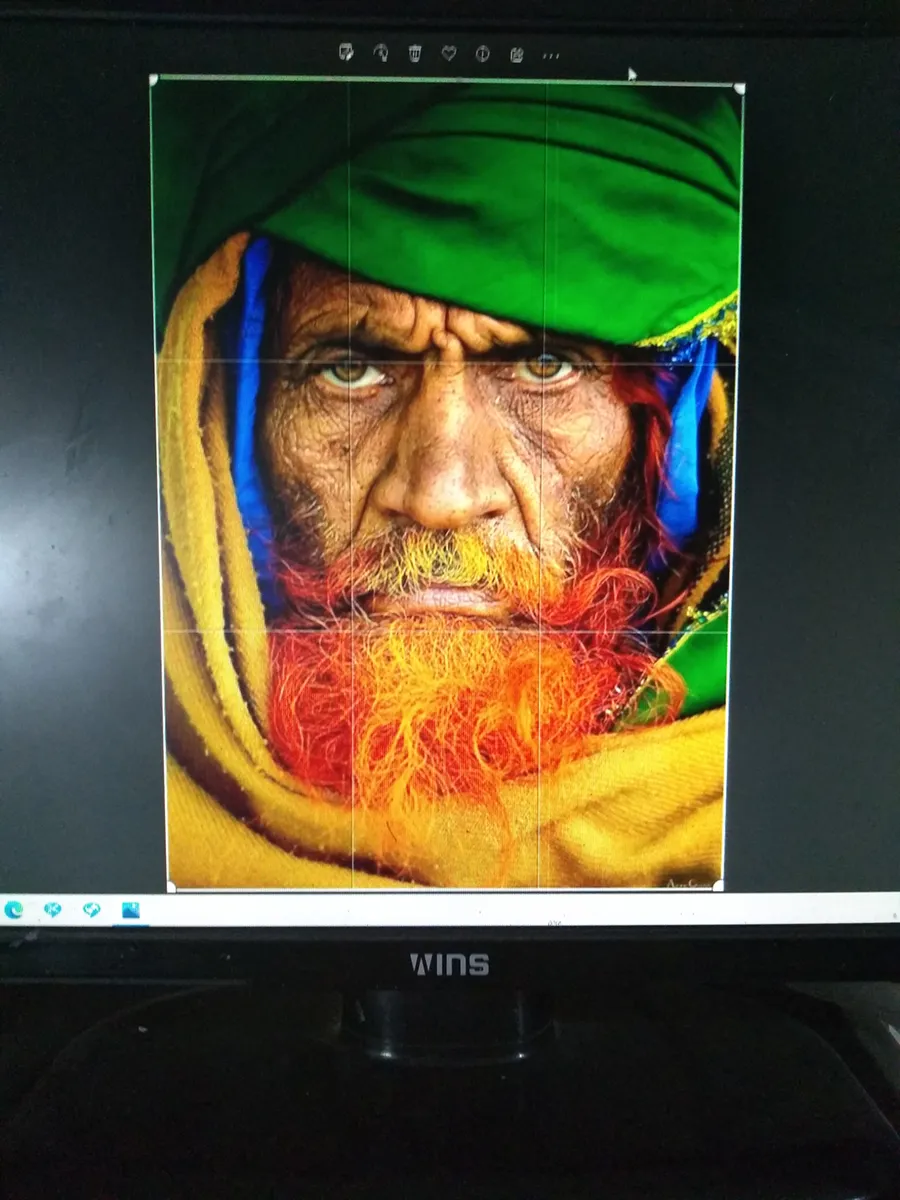Click the top-right crop corner handle

coord(739,88)
